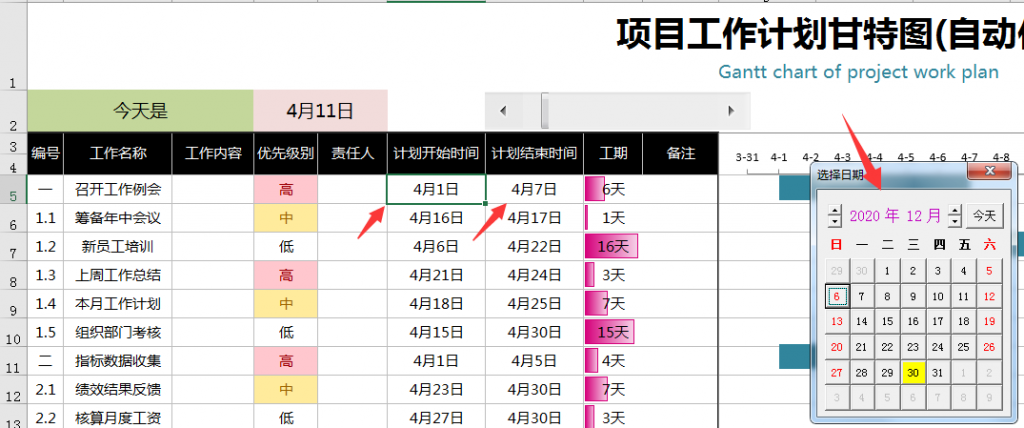Click the 指标数据收集 task name
This screenshot has width=1024, height=428.
click(x=118, y=361)
